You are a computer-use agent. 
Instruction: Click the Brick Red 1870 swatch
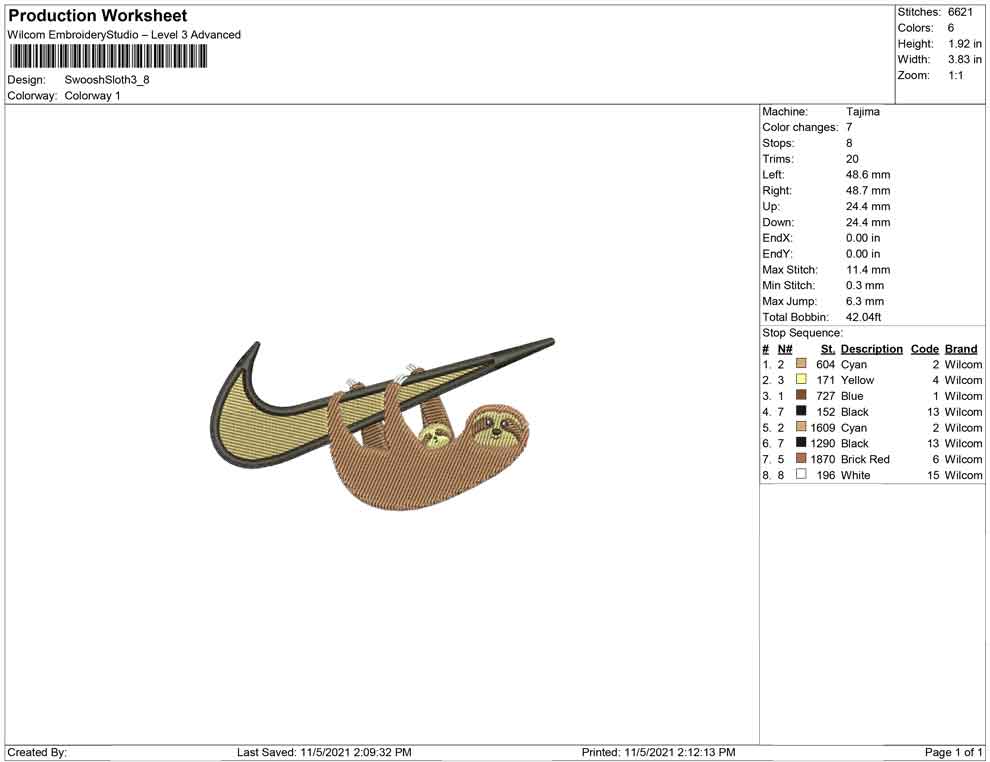801,458
